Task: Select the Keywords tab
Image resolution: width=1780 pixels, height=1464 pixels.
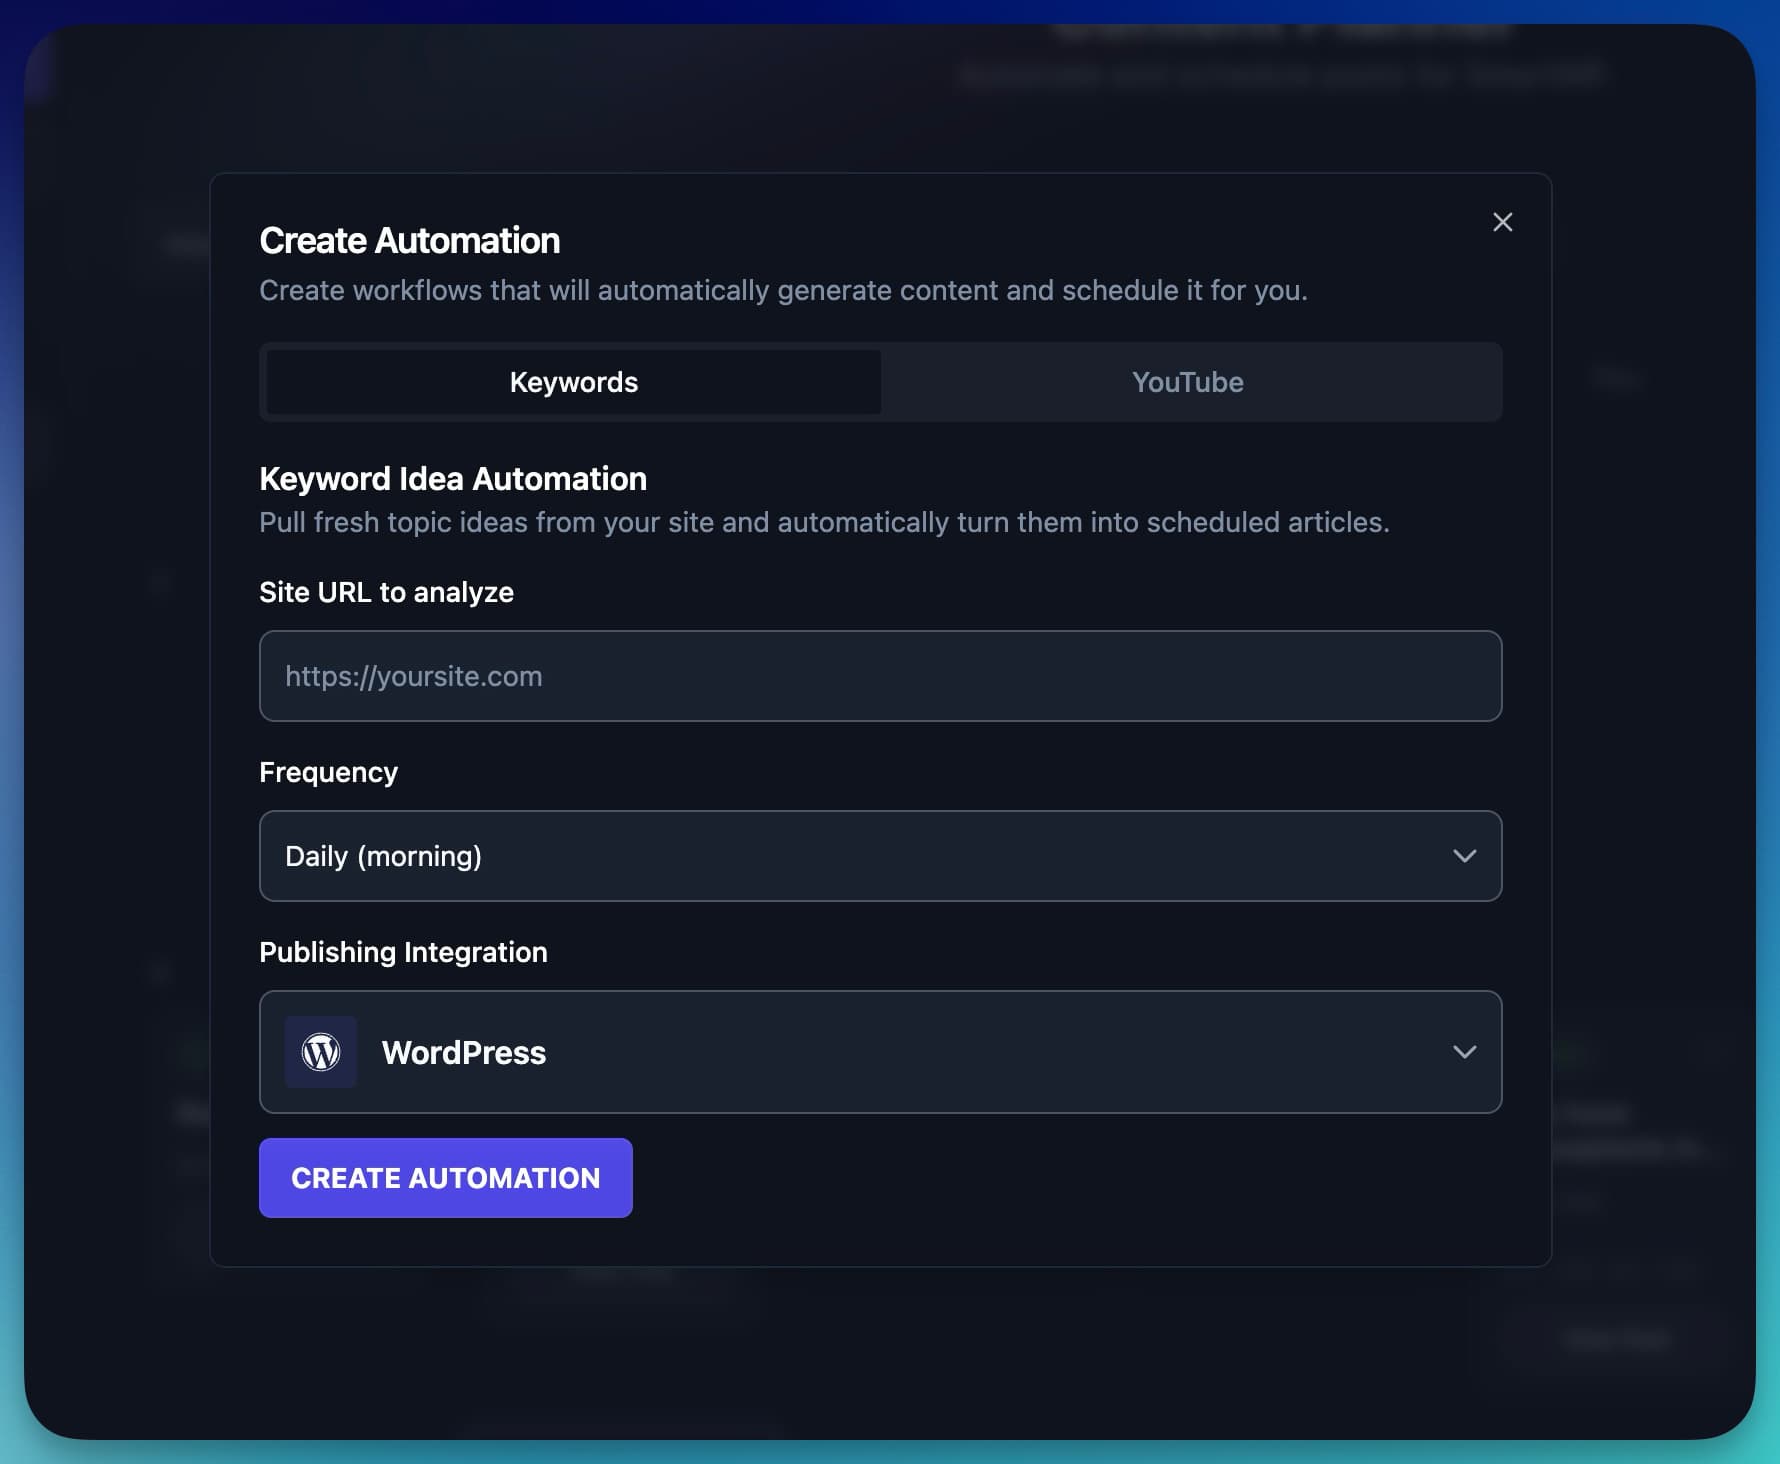Action: click(573, 381)
